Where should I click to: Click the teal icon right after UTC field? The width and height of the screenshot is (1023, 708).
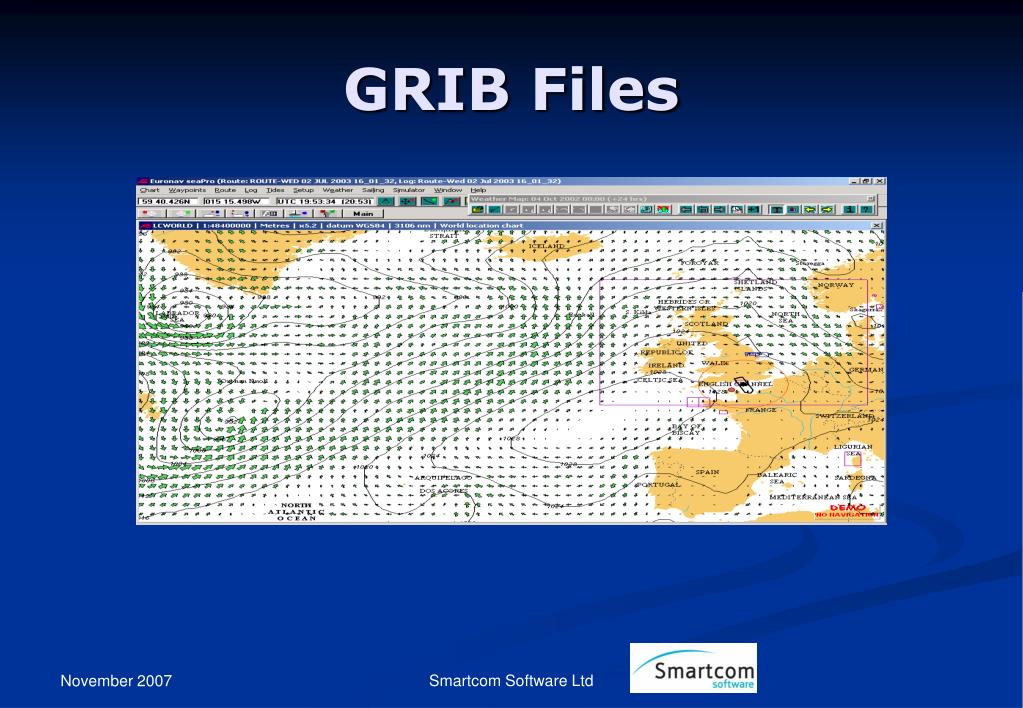[x=386, y=201]
